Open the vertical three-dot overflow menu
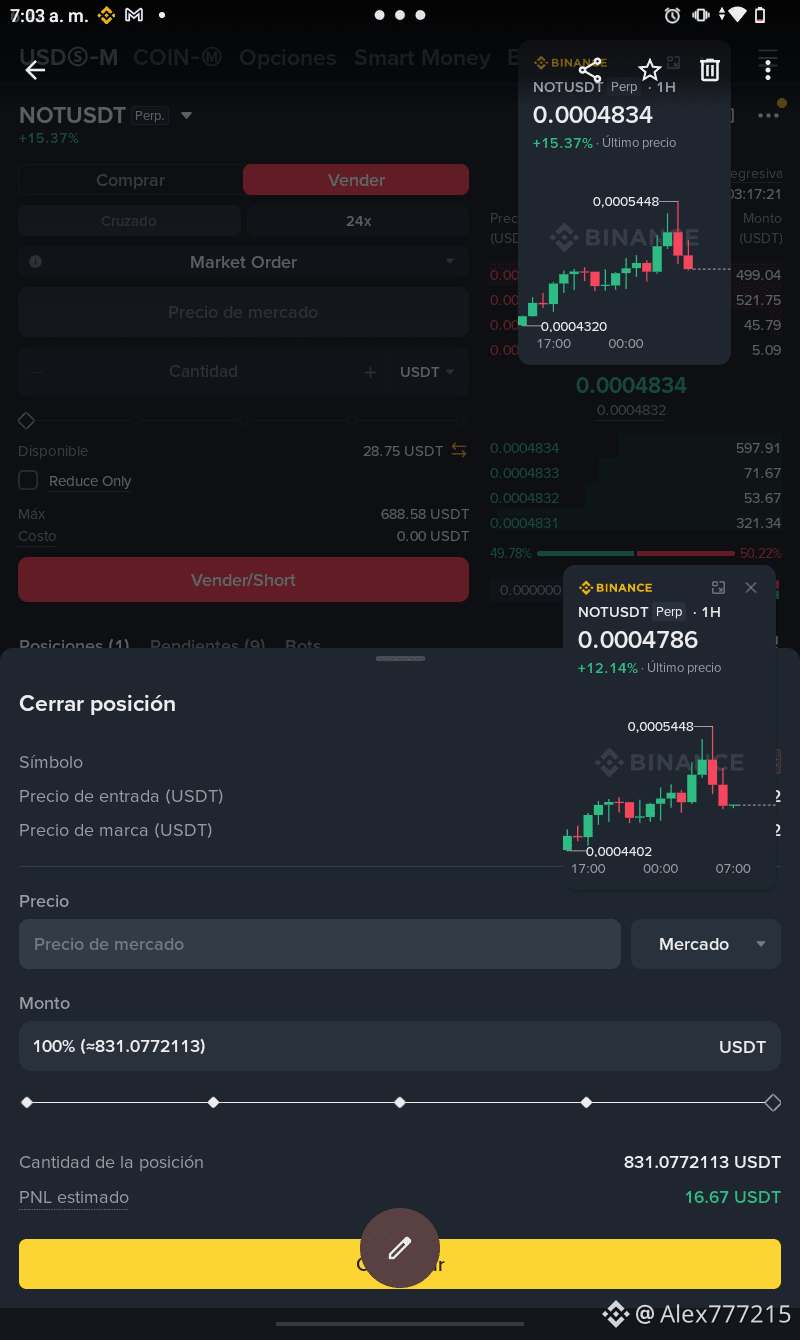Image resolution: width=800 pixels, height=1340 pixels. pyautogui.click(x=768, y=70)
